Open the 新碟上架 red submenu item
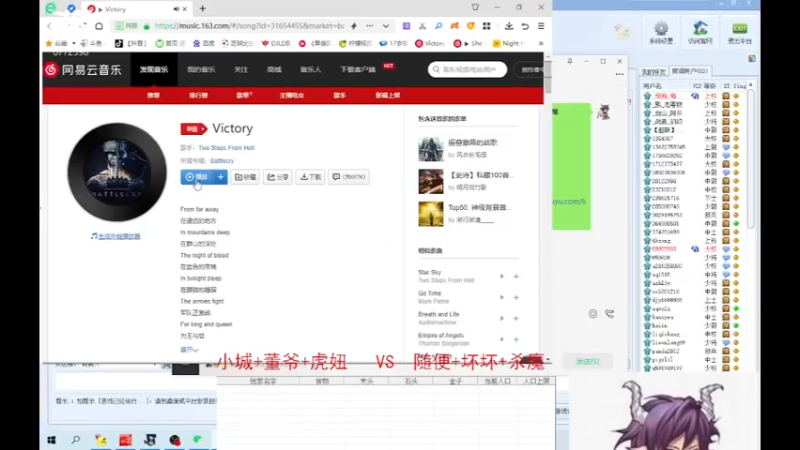This screenshot has width=800, height=450. click(388, 95)
